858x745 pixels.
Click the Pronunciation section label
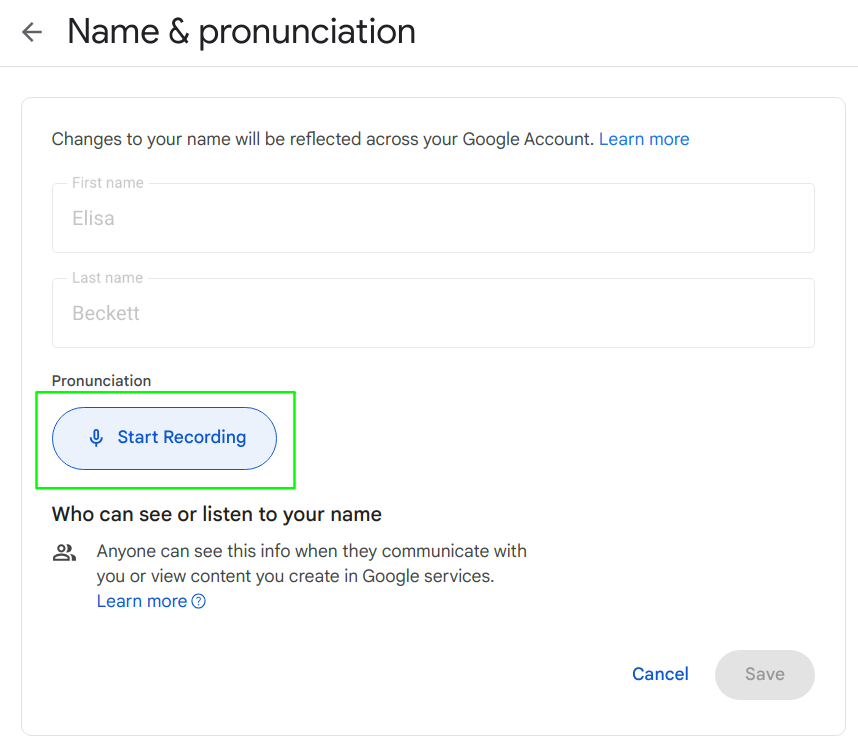(101, 381)
